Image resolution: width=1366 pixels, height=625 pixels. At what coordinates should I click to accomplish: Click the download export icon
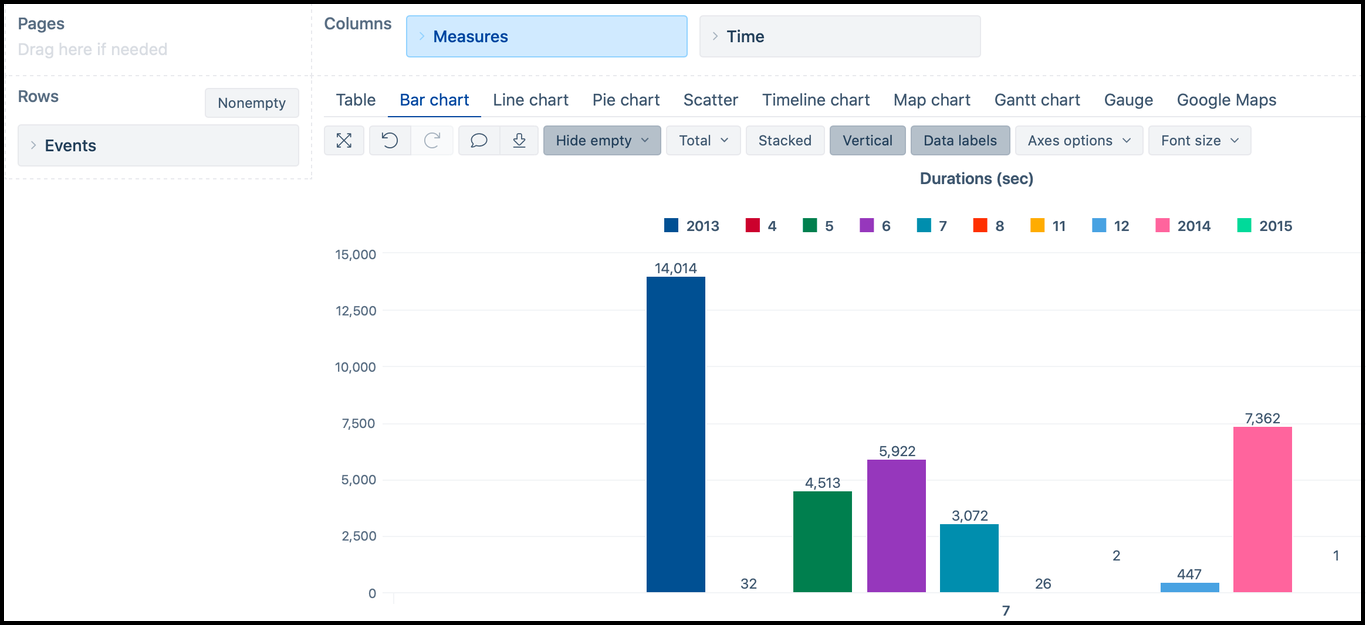(x=519, y=141)
